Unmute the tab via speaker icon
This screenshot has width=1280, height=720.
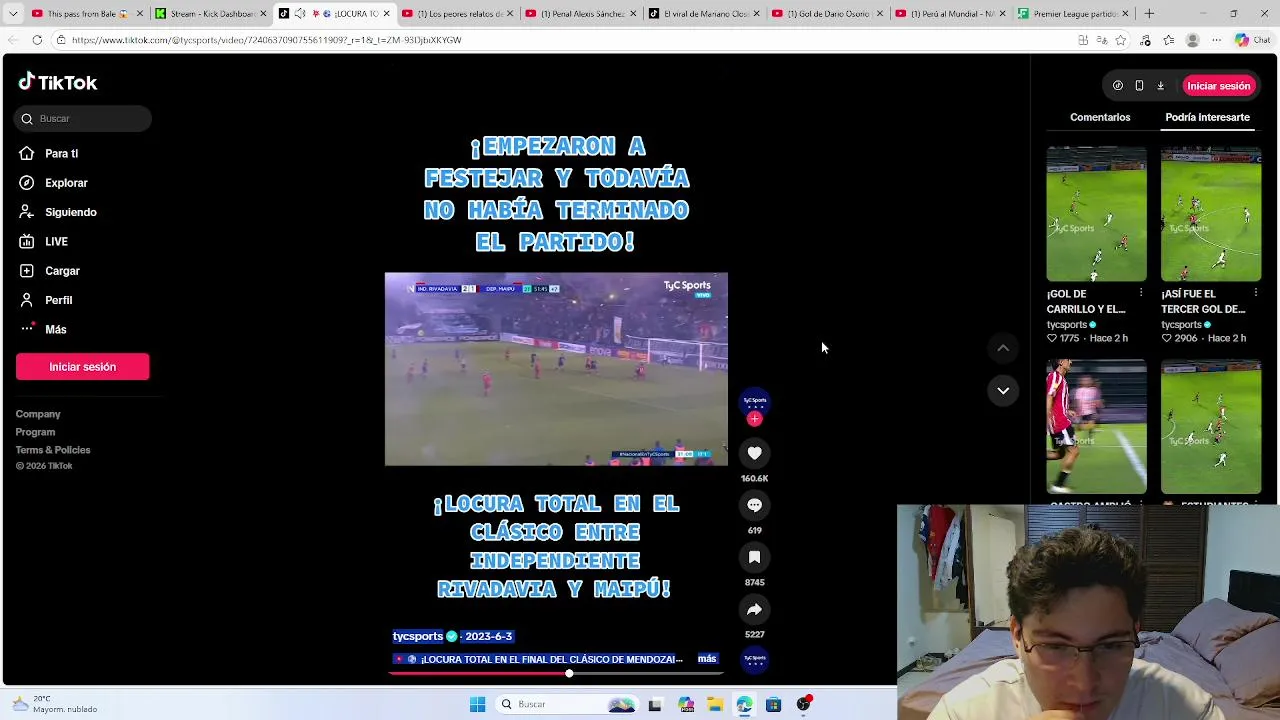click(300, 14)
